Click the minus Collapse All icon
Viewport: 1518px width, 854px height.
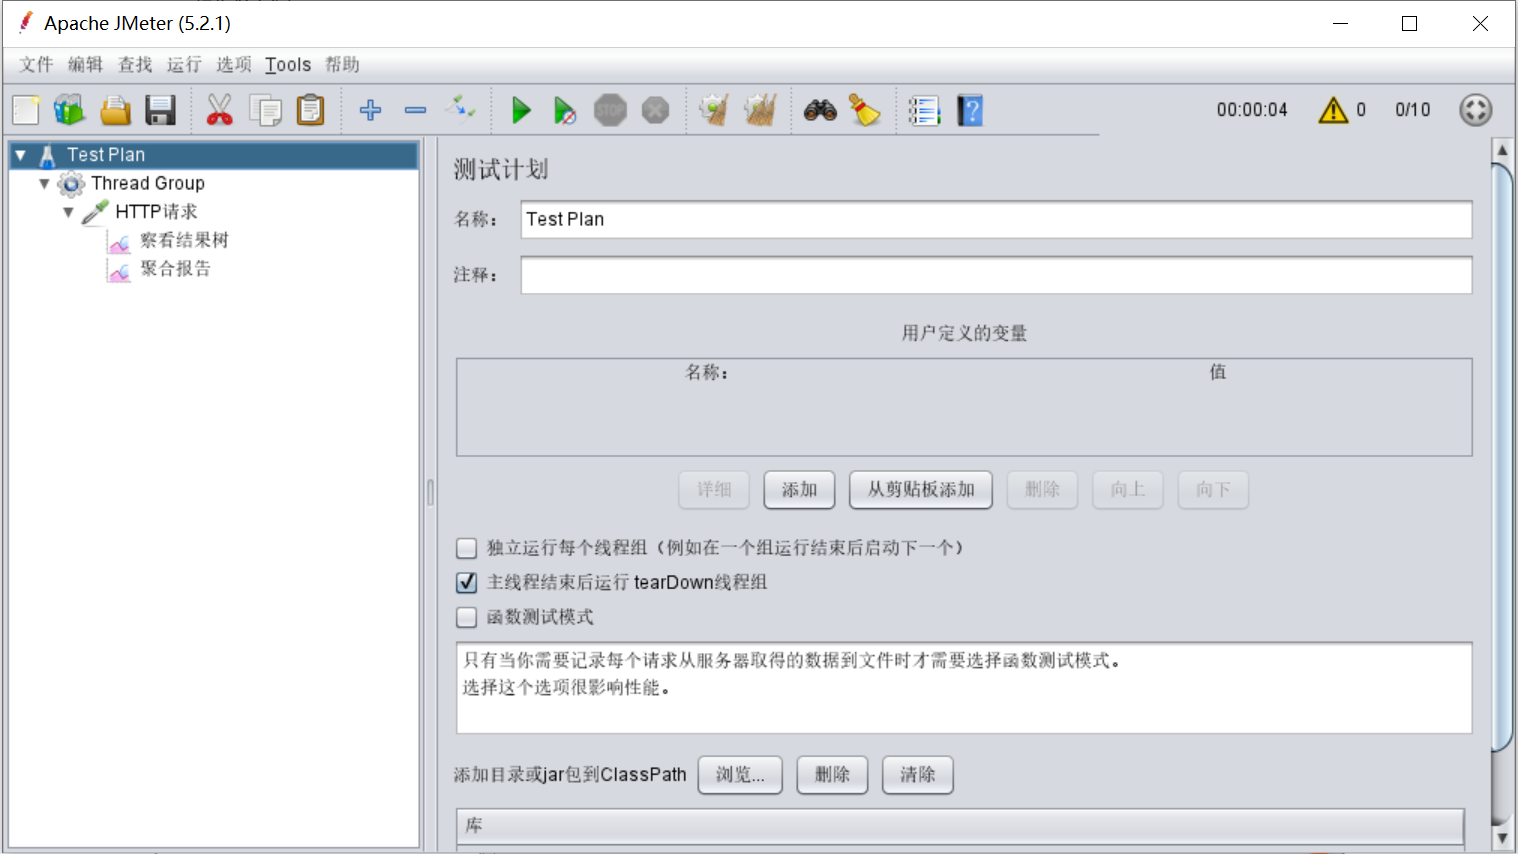[x=416, y=110]
